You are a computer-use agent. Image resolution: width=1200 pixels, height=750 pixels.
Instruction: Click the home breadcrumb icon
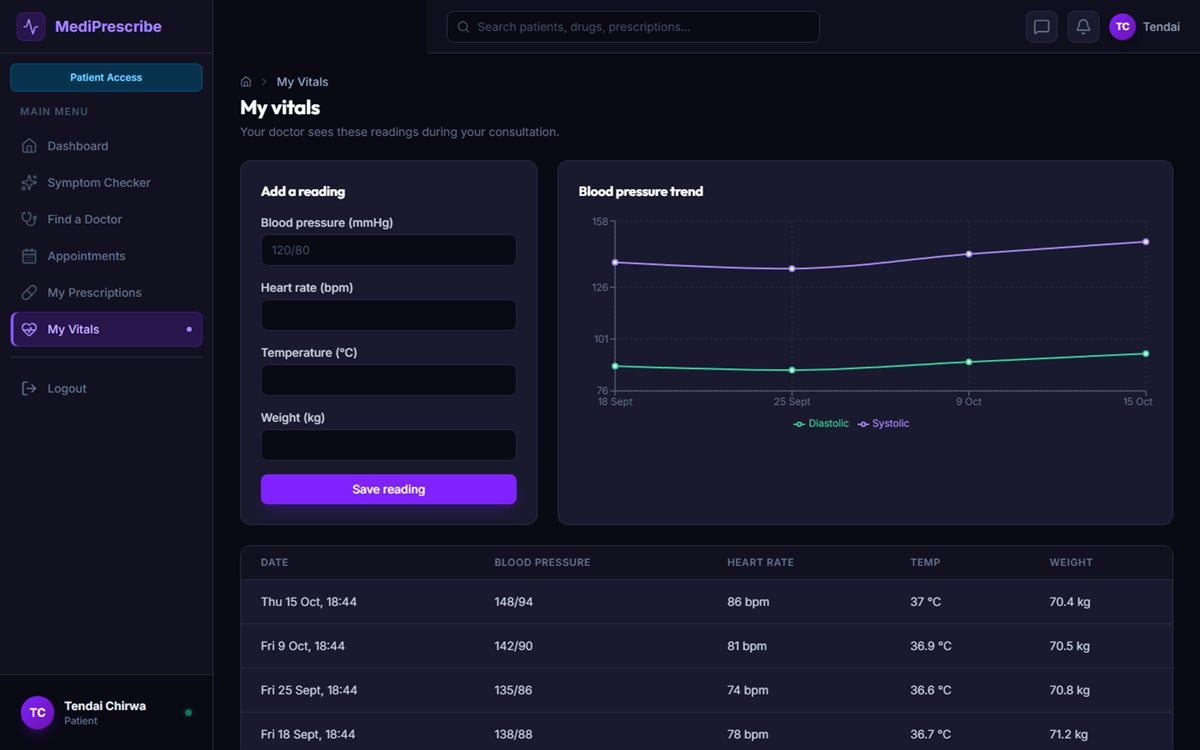coord(246,82)
